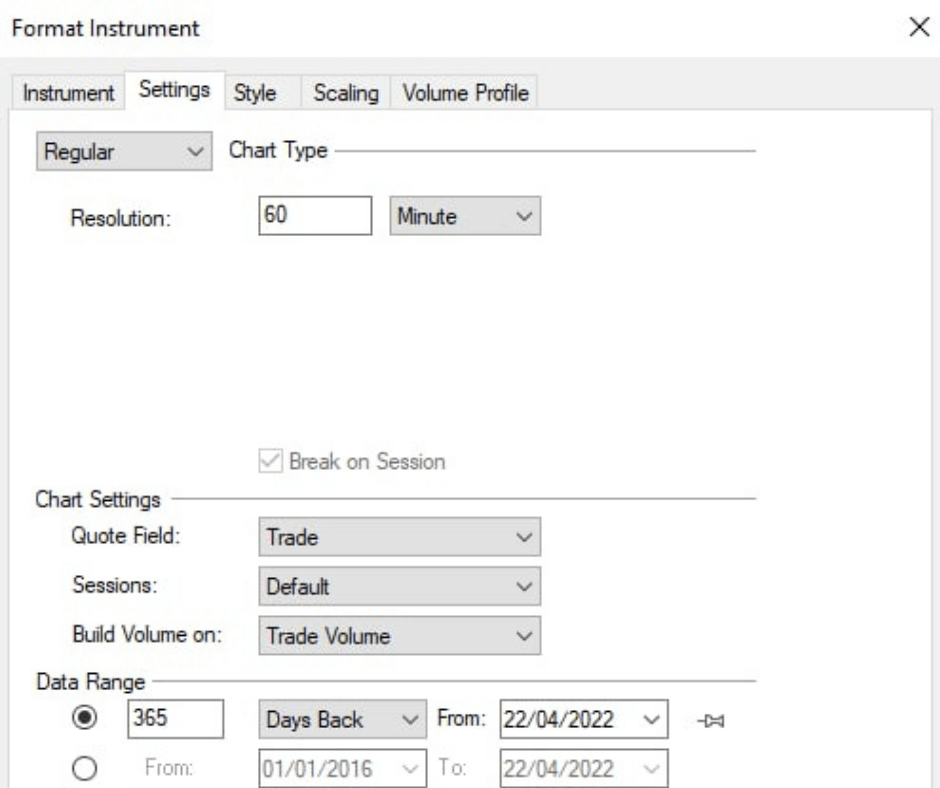Toggle the Break on Session checkbox
Viewport: 940px width, 788px height.
pos(267,462)
